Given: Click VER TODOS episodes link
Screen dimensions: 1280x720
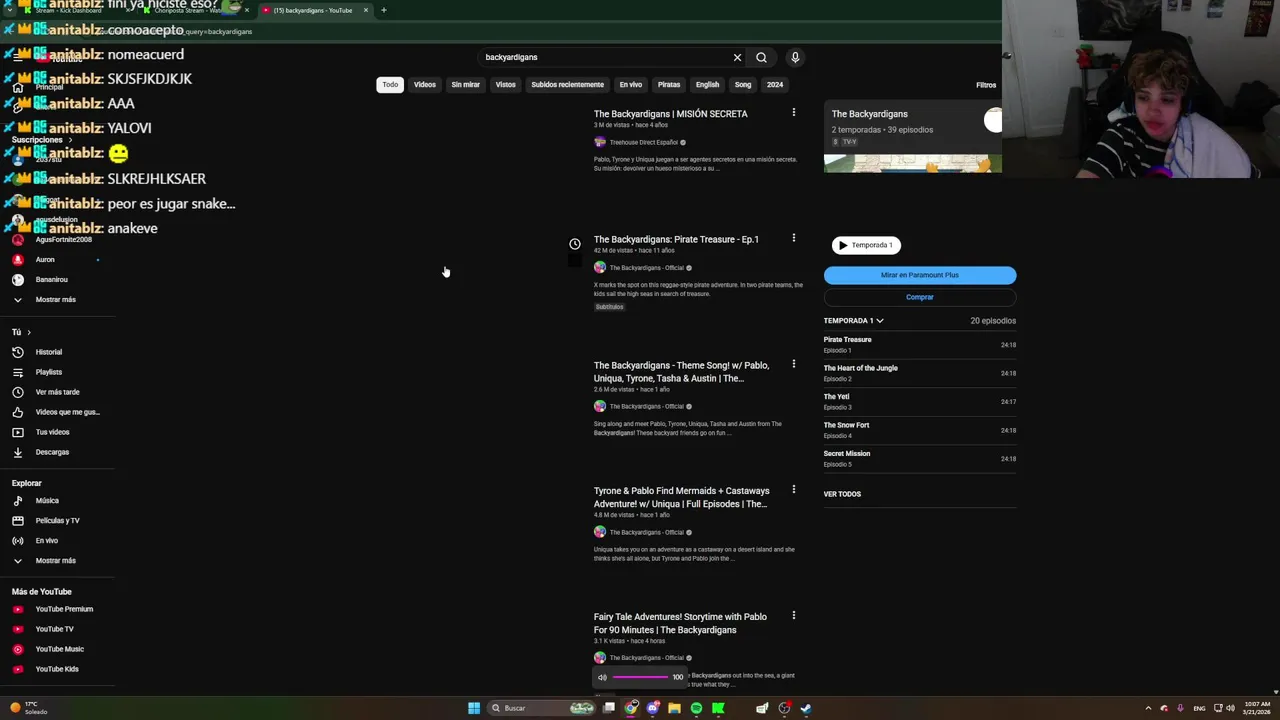Looking at the screenshot, I should tap(842, 494).
